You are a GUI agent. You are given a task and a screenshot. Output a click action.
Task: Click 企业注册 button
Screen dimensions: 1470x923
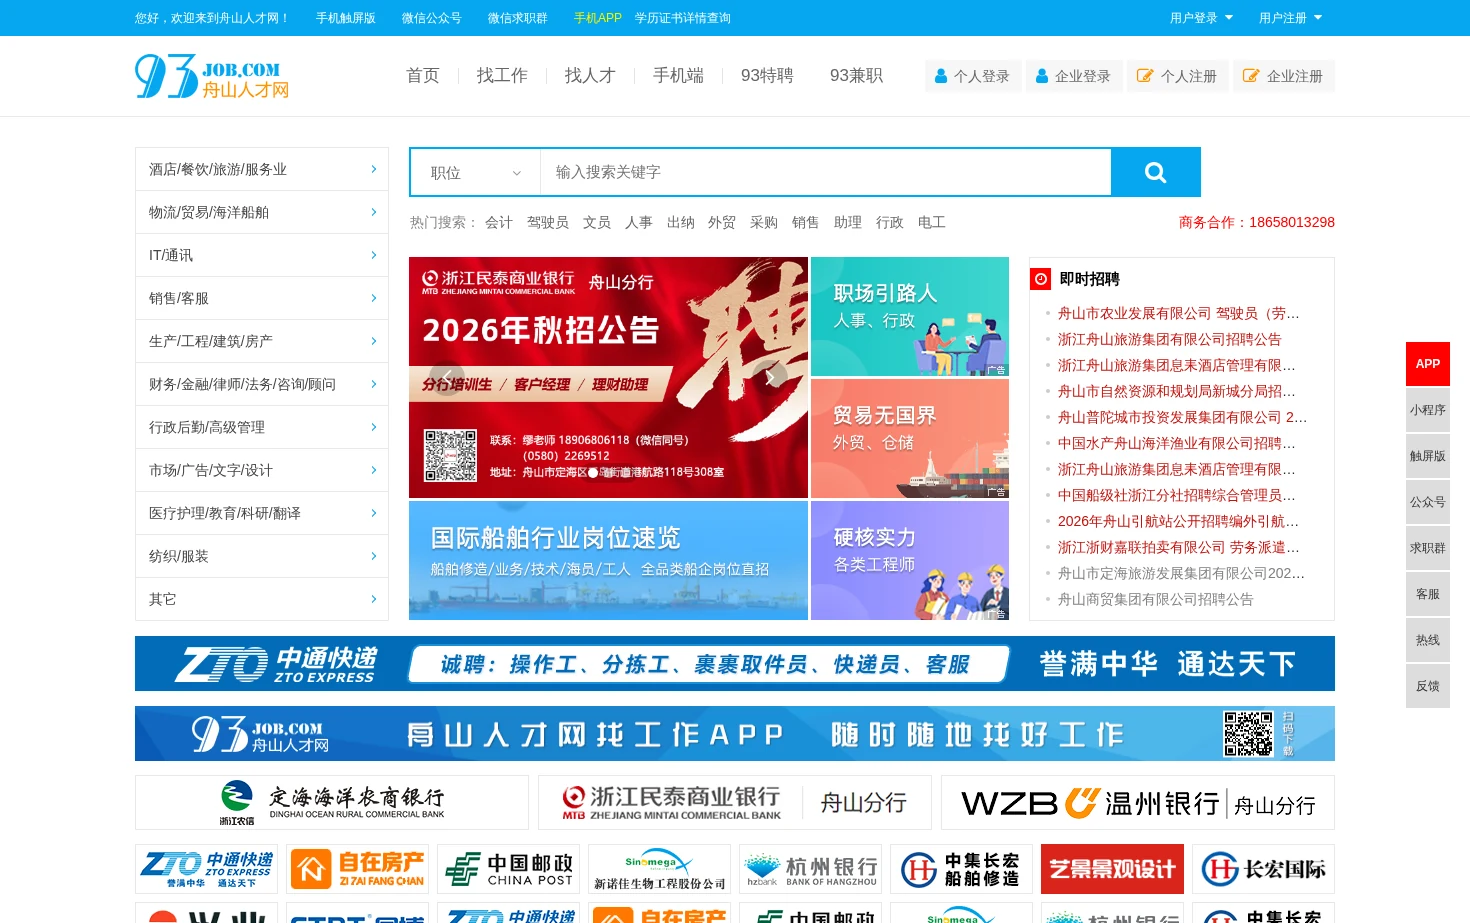(1283, 76)
